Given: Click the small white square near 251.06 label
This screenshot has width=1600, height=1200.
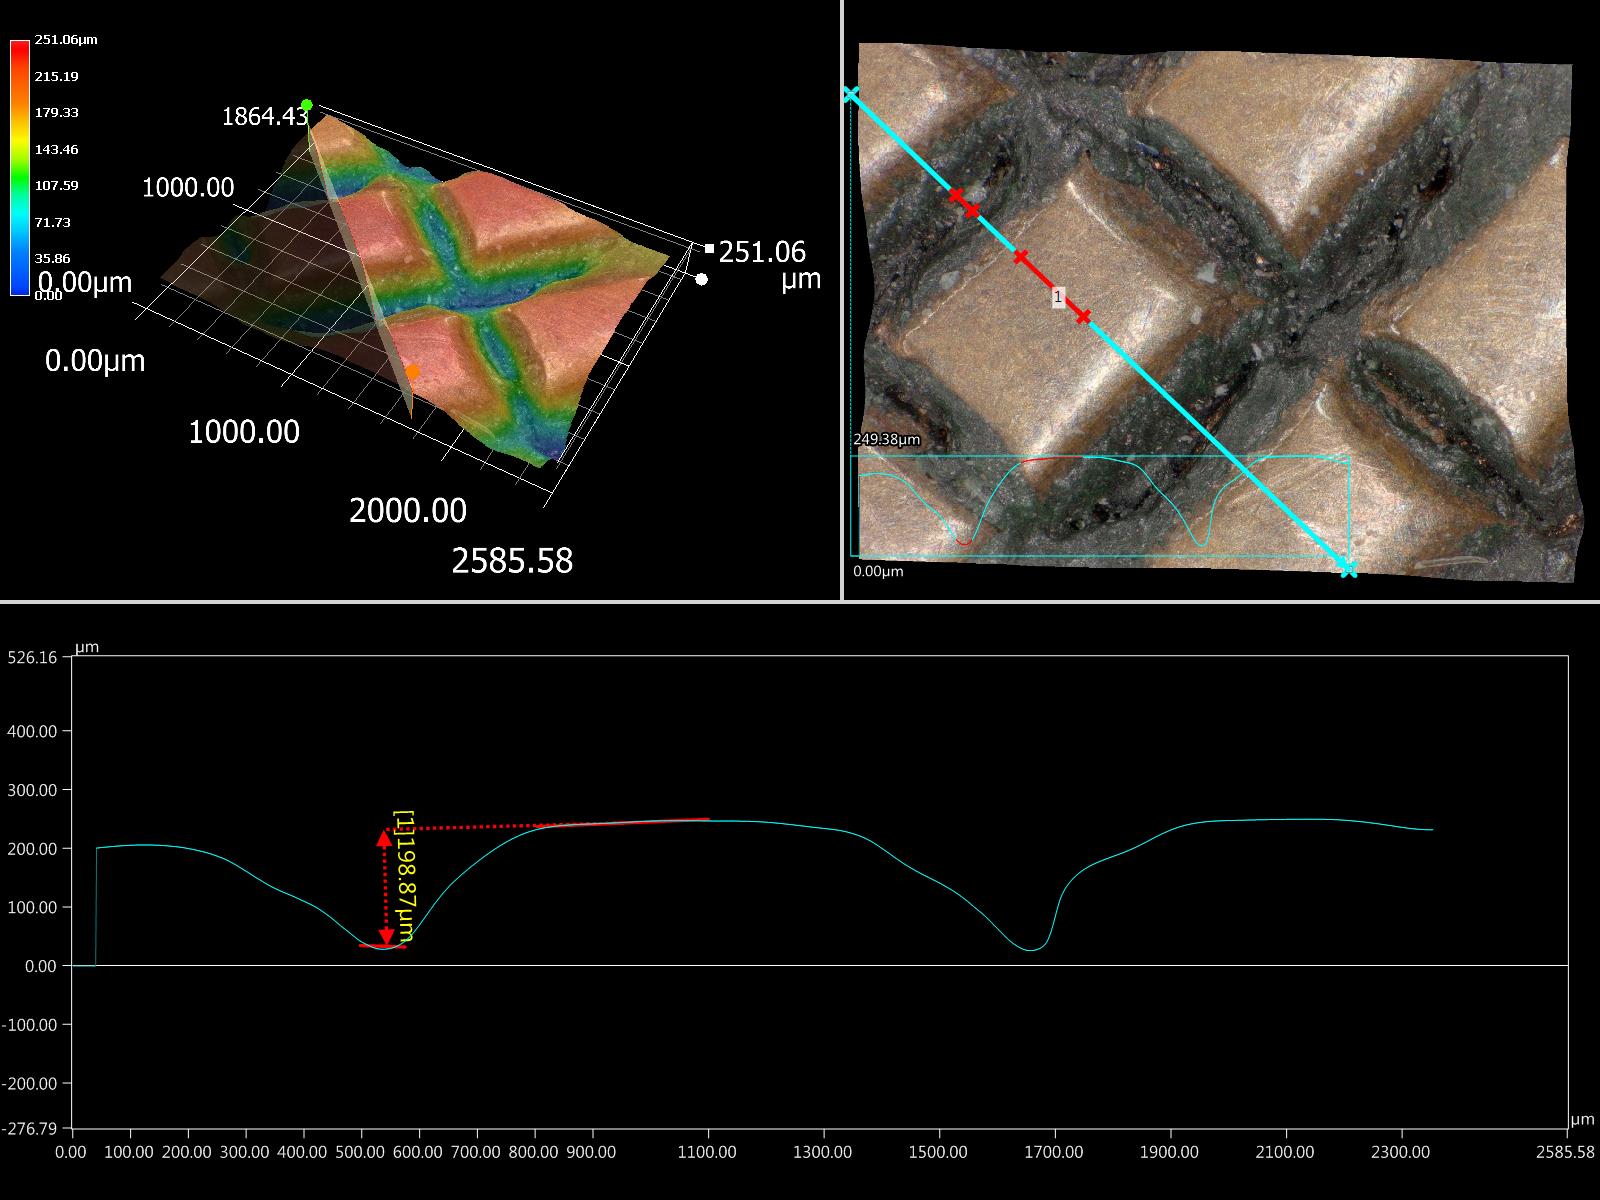Looking at the screenshot, I should 709,248.
